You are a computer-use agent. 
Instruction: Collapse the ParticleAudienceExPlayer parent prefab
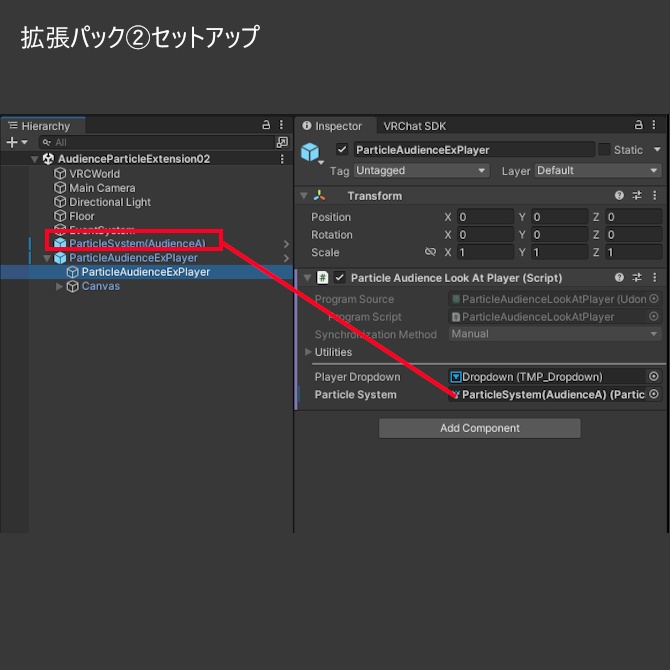pyautogui.click(x=47, y=258)
